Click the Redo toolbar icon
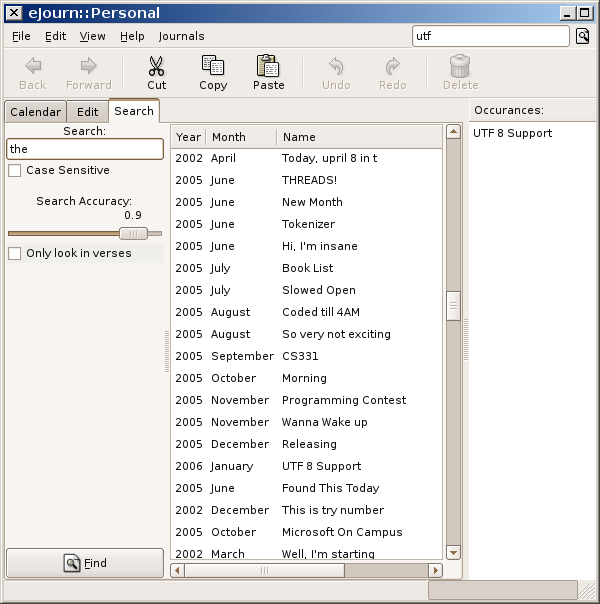Viewport: 600px width, 604px height. click(x=392, y=66)
